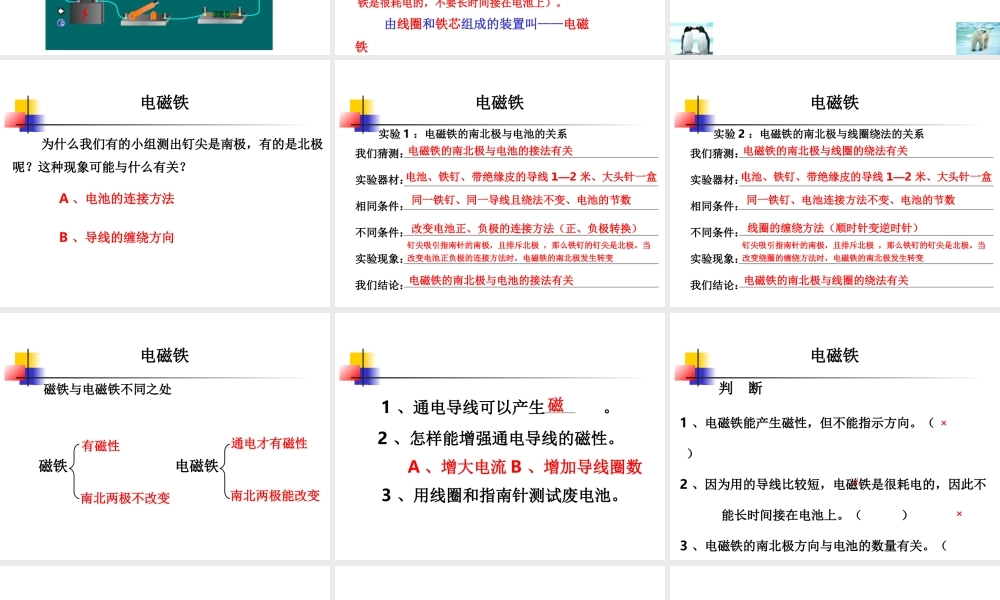Click item '3、用线圈和指南针测试废电池。'
Image resolution: width=1000 pixels, height=600 pixels.
click(502, 495)
